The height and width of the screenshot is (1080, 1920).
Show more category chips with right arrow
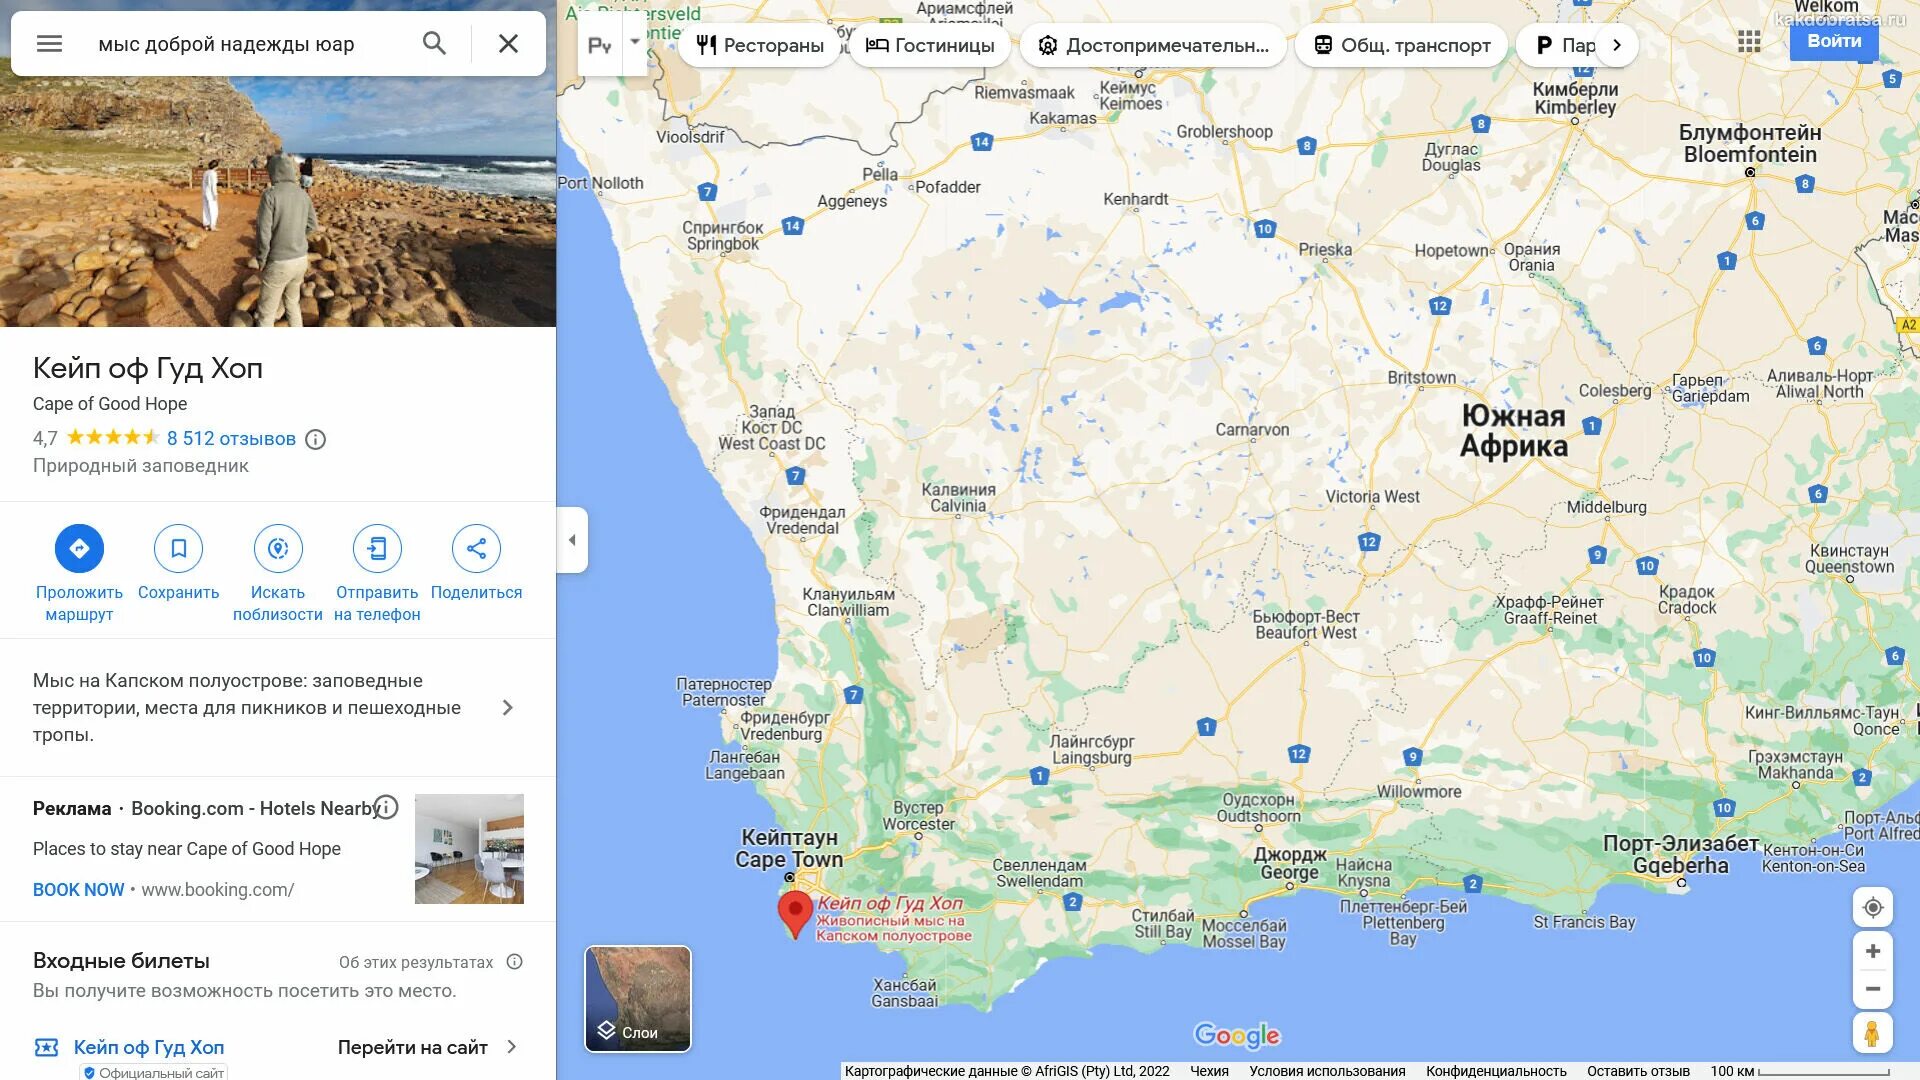1617,45
